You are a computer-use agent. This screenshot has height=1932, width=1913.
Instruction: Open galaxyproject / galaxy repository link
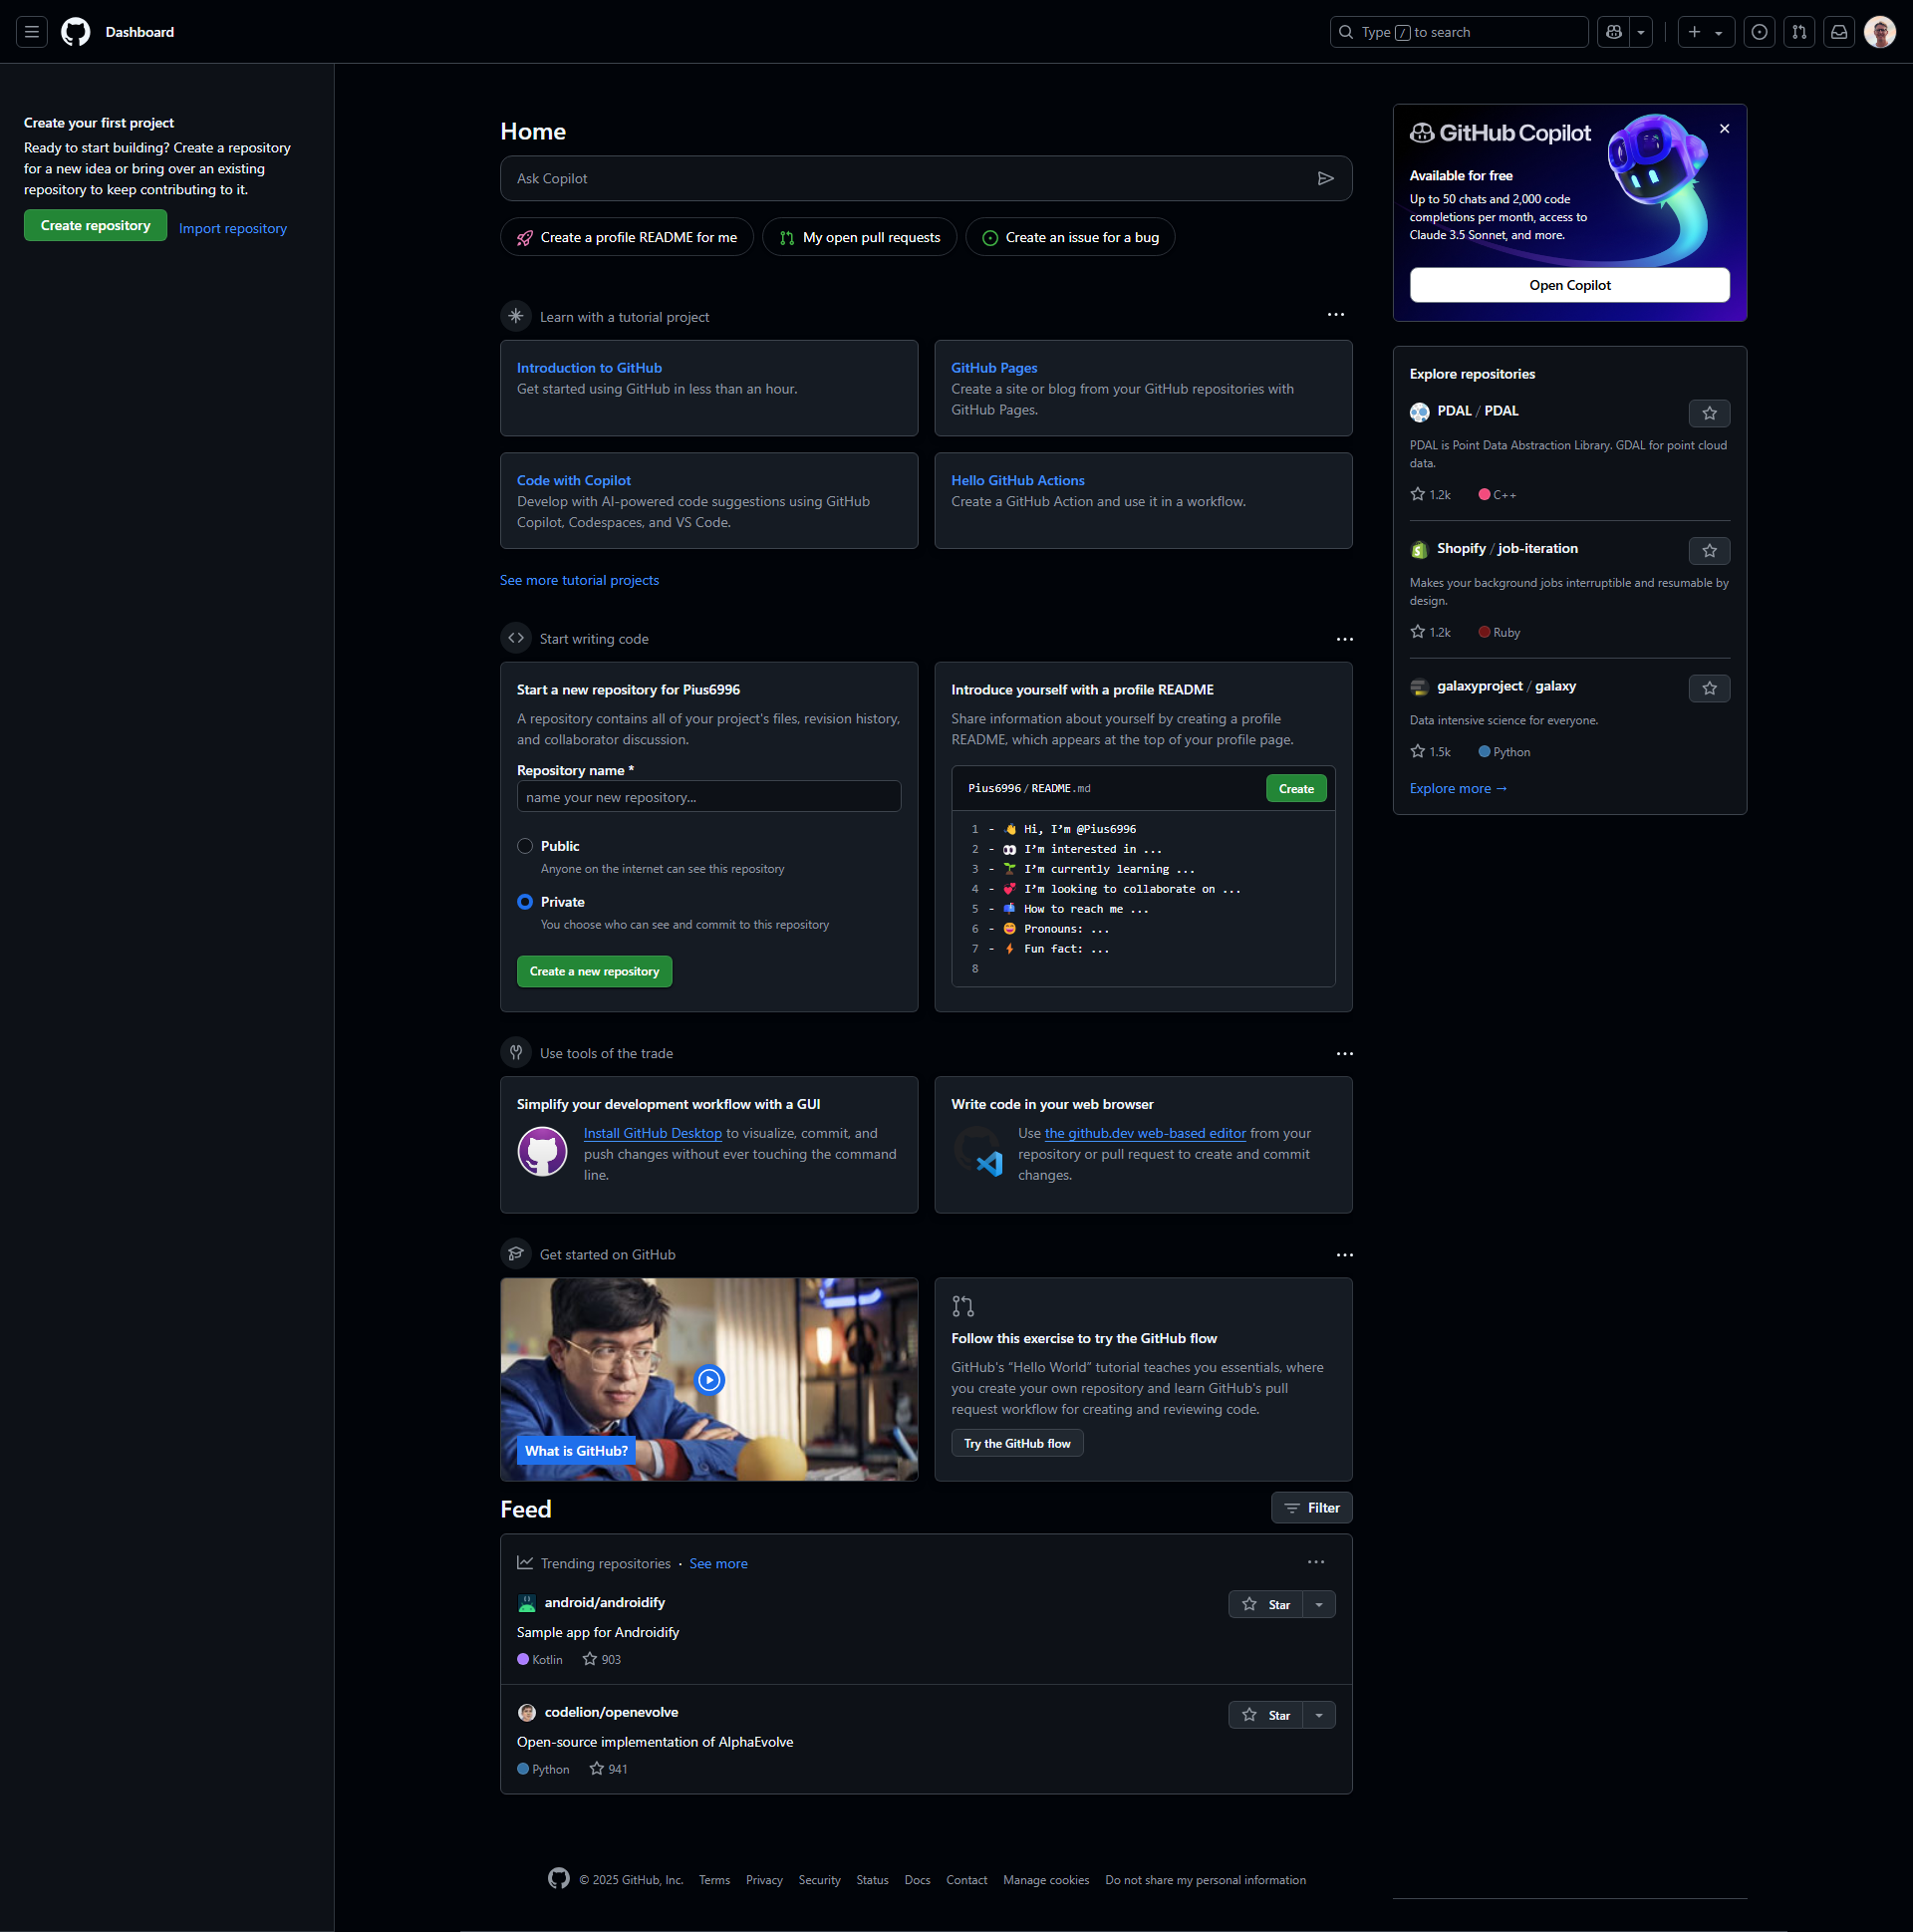[1507, 686]
